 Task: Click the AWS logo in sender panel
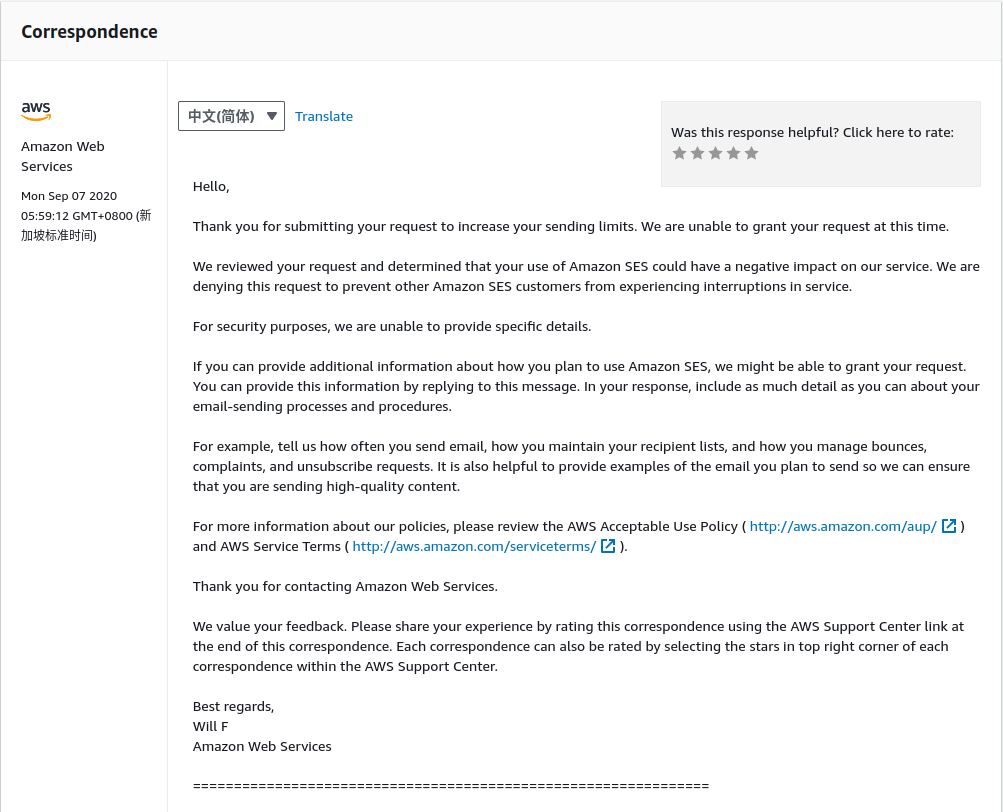coord(36,111)
